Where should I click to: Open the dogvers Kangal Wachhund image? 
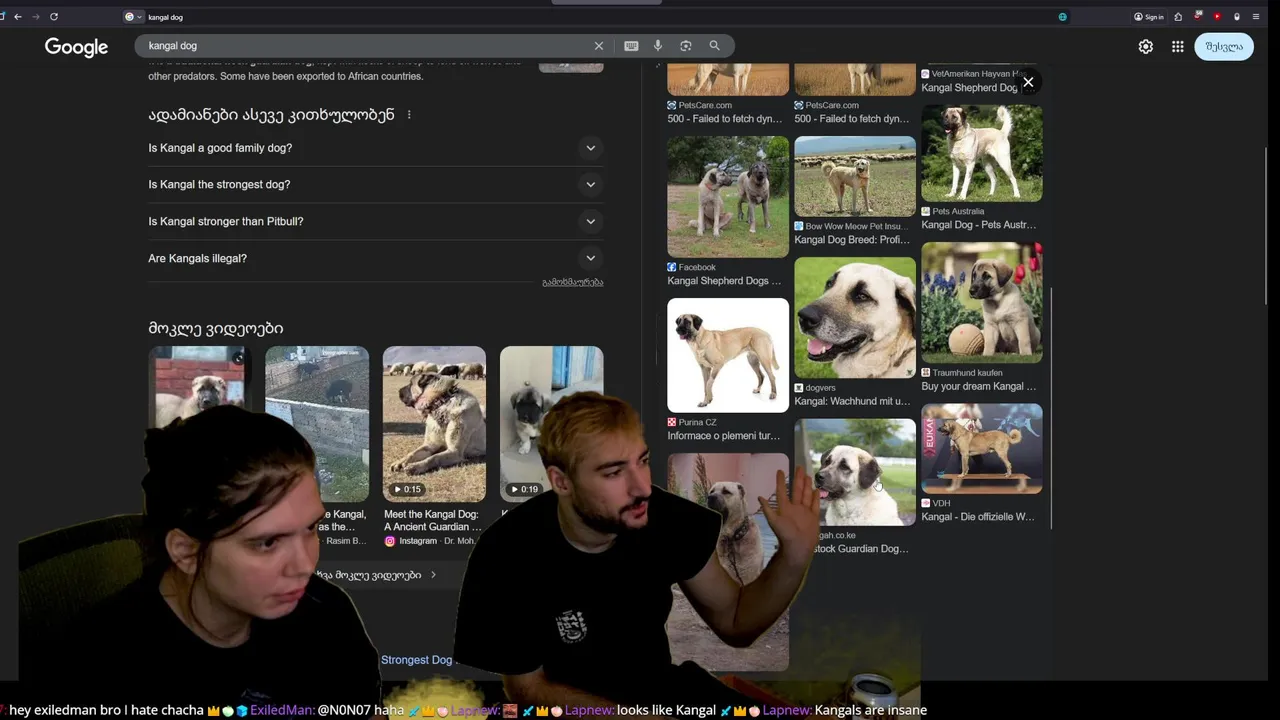(x=855, y=318)
